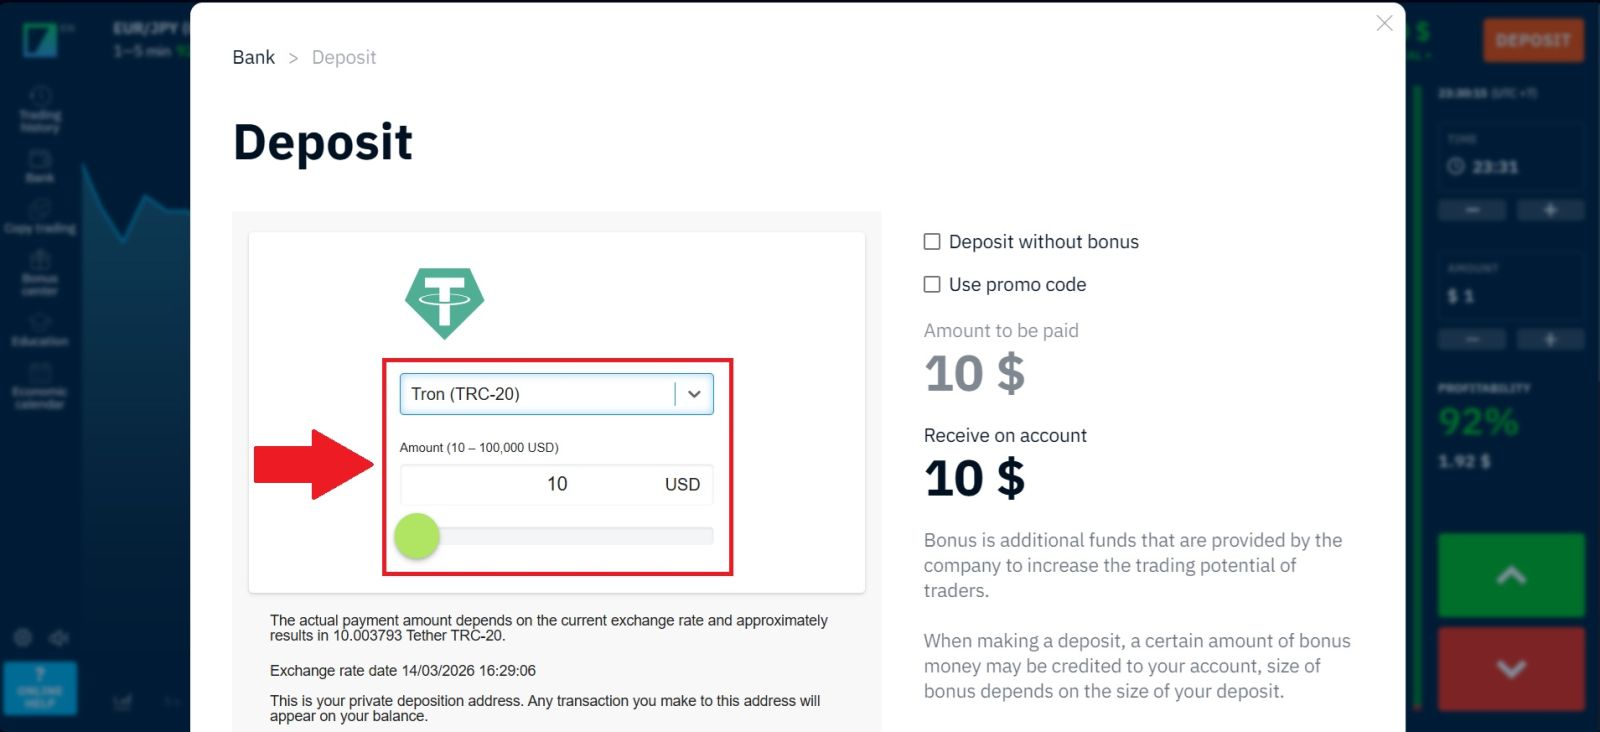Expand the currency chevron next to USD field
Viewport: 1600px width, 732px height.
click(x=693, y=393)
